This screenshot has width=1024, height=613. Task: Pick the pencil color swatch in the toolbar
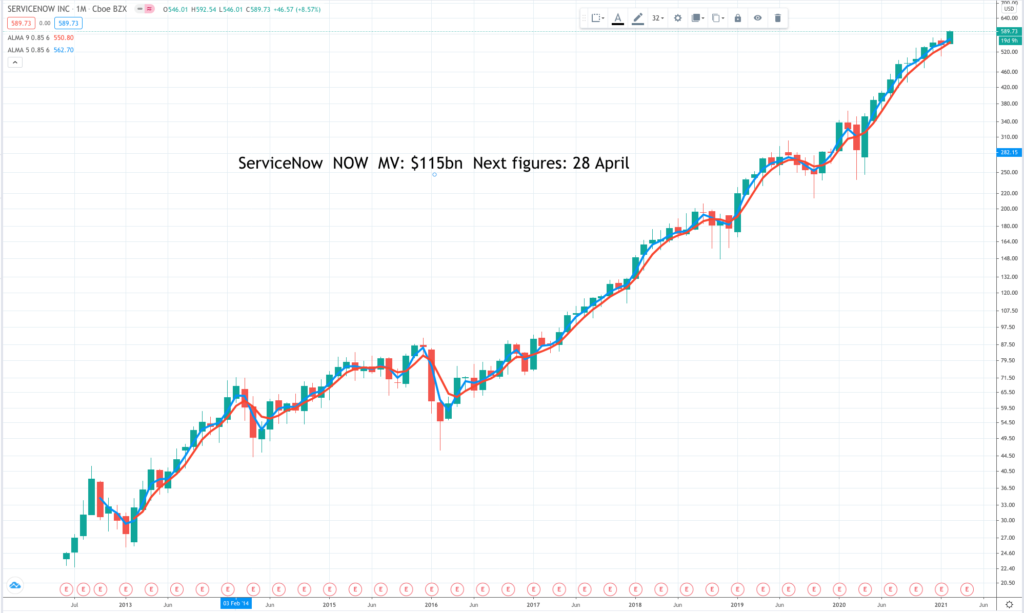pos(637,18)
